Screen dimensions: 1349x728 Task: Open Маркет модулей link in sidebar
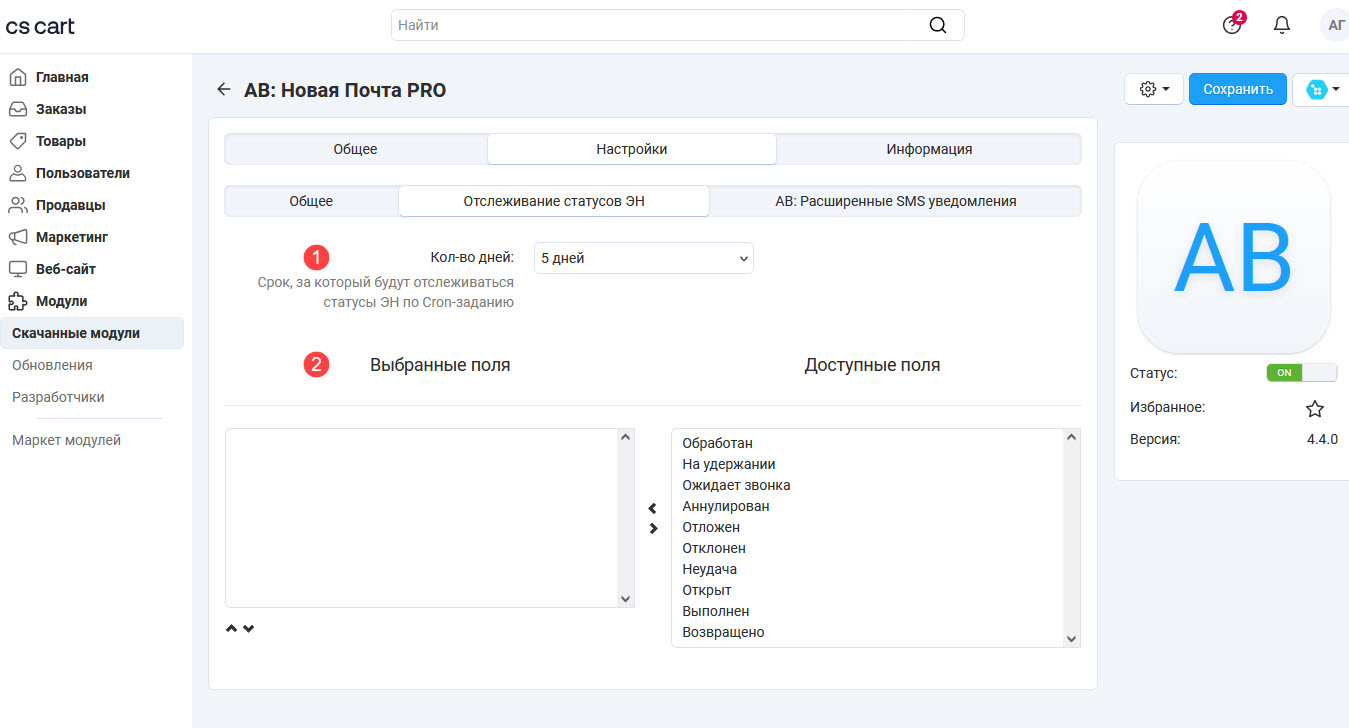tap(66, 440)
